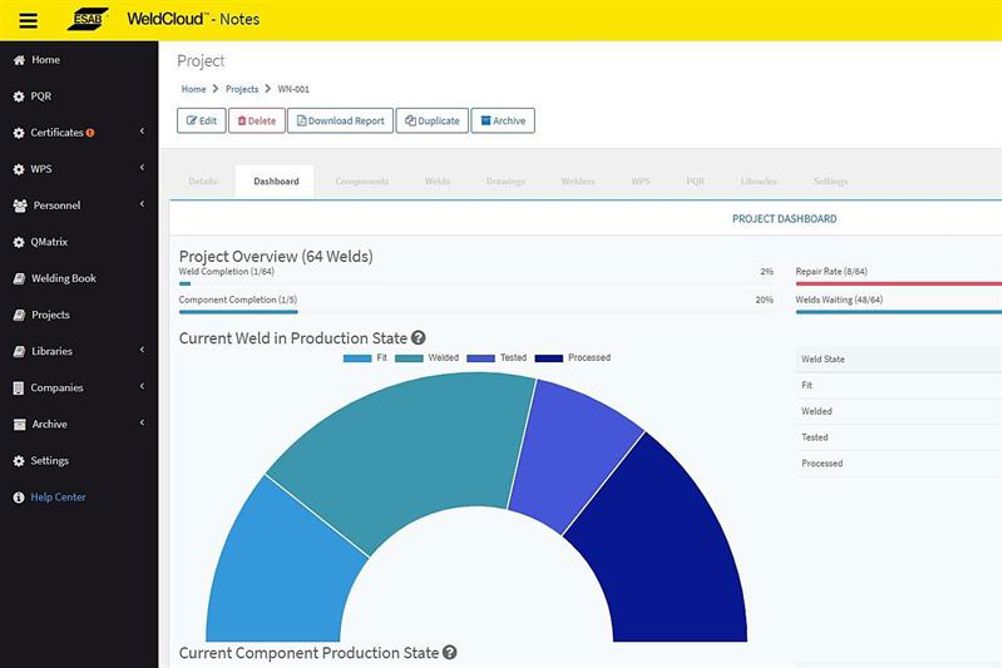1002x668 pixels.
Task: Click the gear icon beside sidebar WPS
Action: tap(19, 169)
